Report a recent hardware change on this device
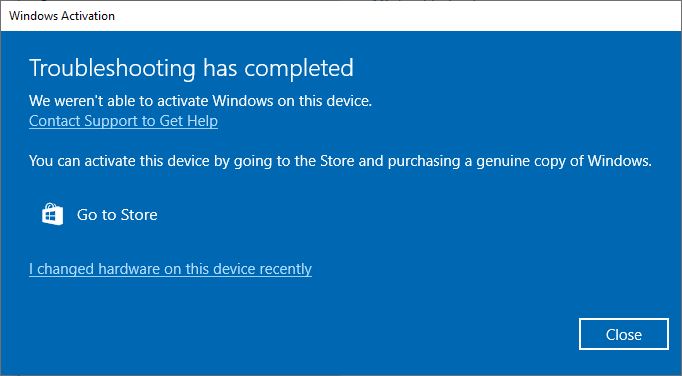This screenshot has width=682, height=376. click(170, 269)
